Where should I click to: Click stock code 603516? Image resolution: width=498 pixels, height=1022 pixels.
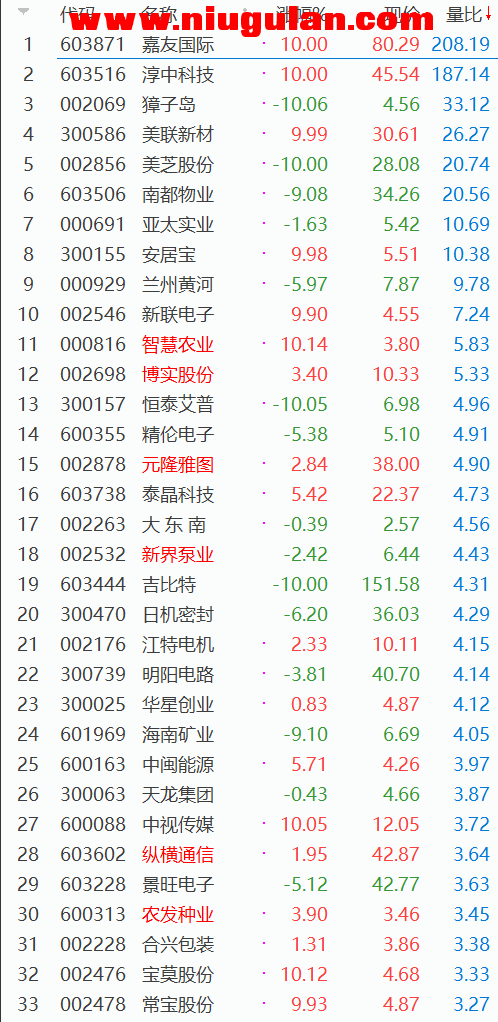click(x=93, y=75)
